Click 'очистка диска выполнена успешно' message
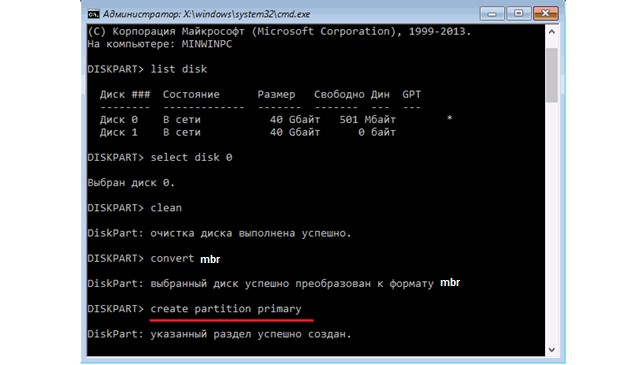Image resolution: width=638 pixels, height=365 pixels. click(x=251, y=234)
